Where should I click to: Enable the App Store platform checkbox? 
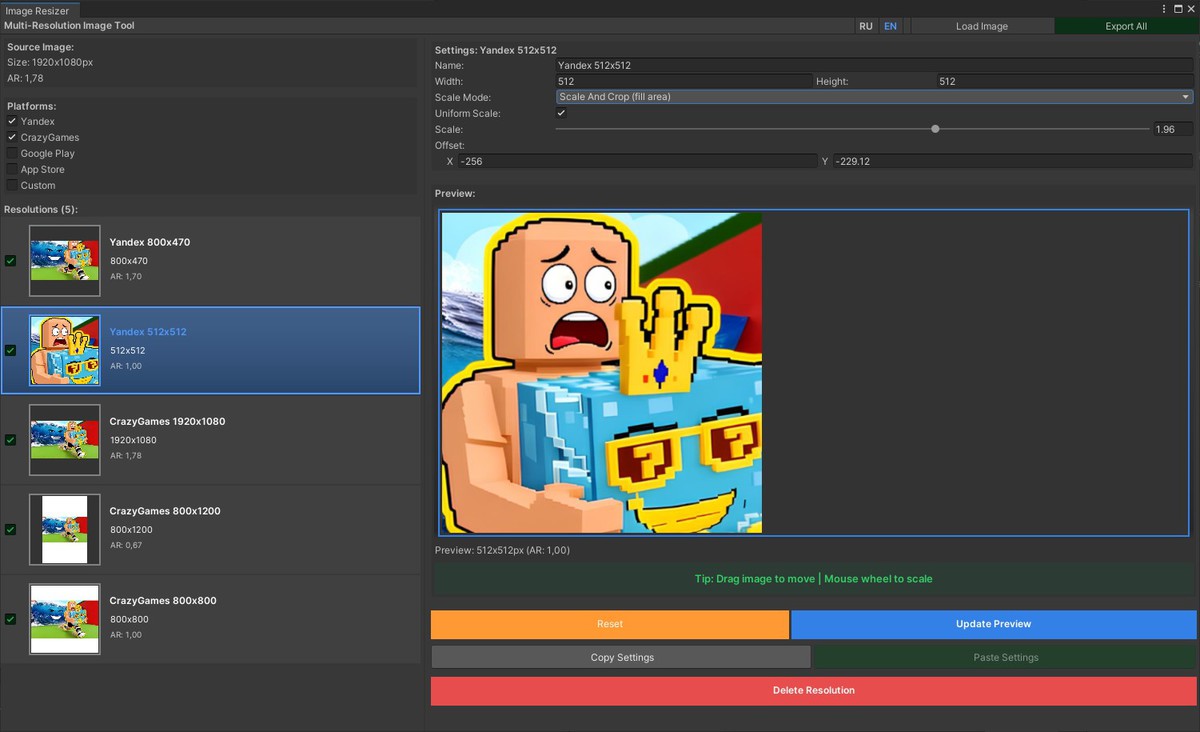(x=12, y=169)
